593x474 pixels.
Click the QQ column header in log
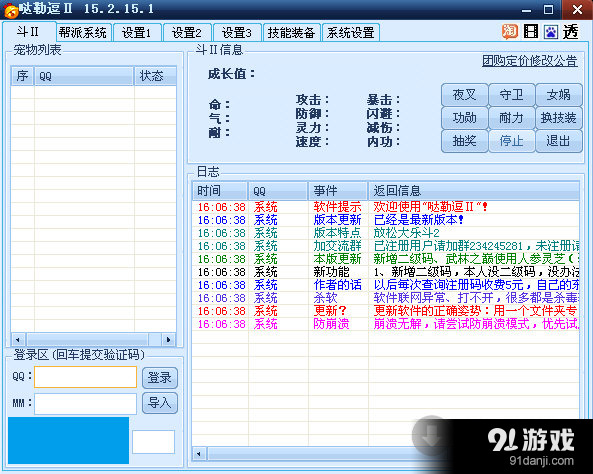[278, 191]
